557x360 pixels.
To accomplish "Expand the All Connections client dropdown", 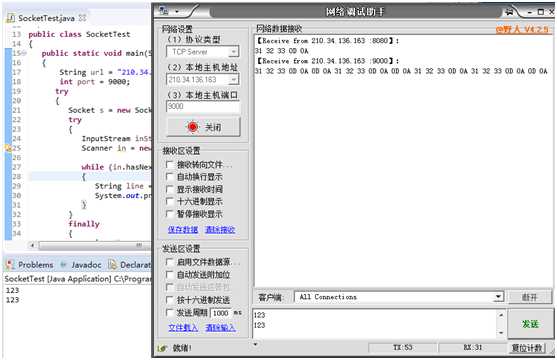I will pyautogui.click(x=498, y=297).
